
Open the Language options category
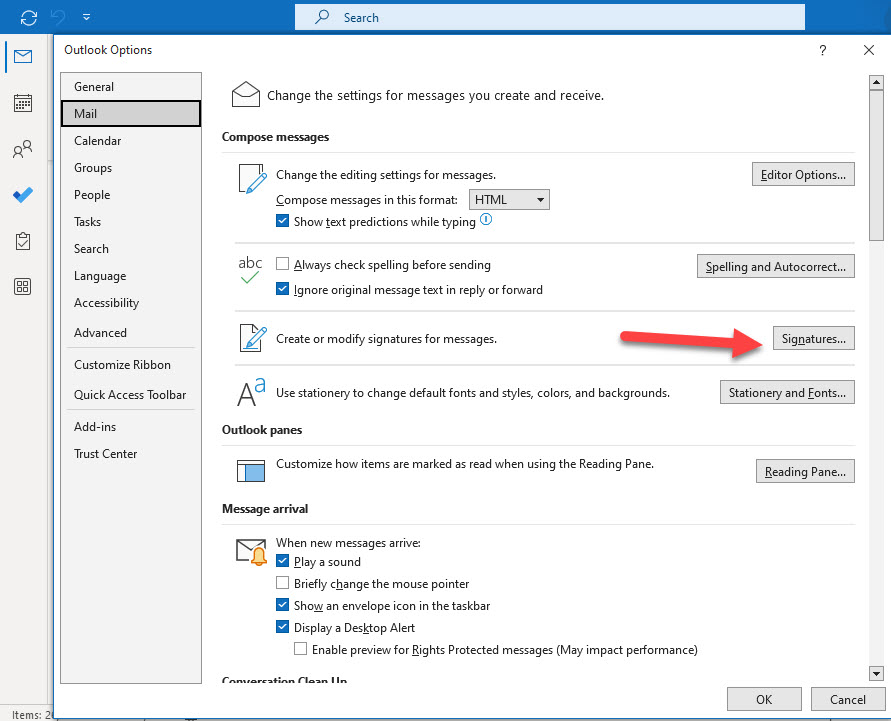click(131, 276)
